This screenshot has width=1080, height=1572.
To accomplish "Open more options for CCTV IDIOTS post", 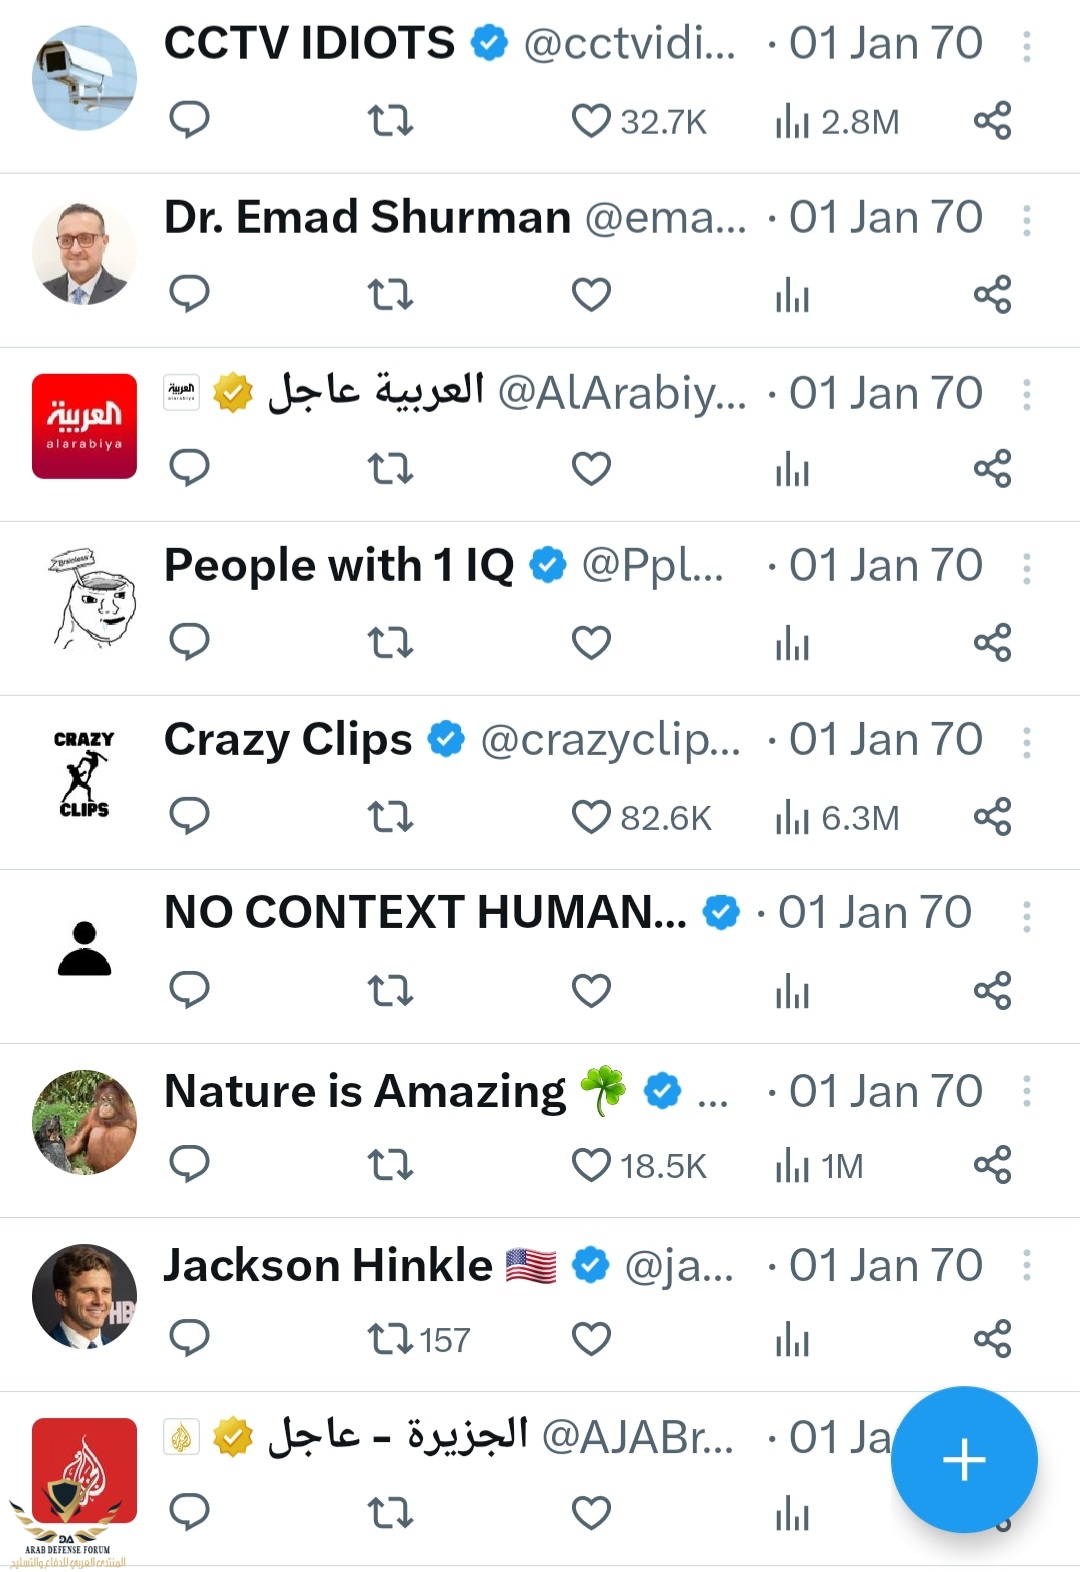I will click(1027, 46).
